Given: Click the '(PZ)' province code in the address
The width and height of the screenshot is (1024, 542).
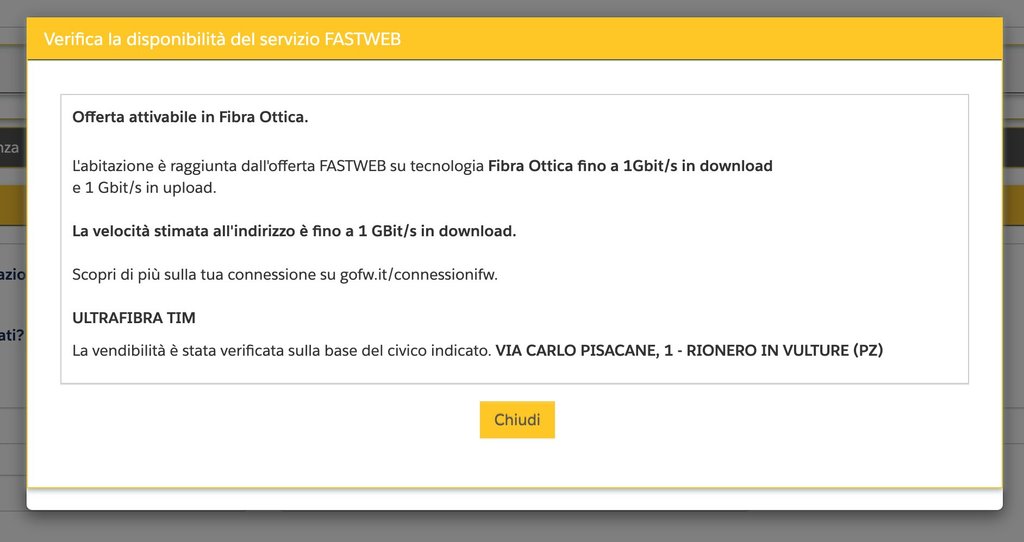Looking at the screenshot, I should click(864, 351).
